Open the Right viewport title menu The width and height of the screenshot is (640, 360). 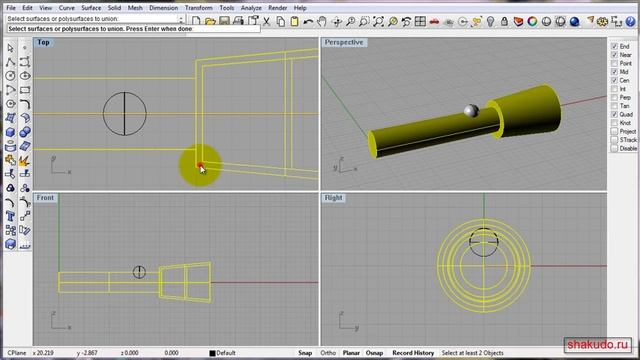[x=333, y=198]
